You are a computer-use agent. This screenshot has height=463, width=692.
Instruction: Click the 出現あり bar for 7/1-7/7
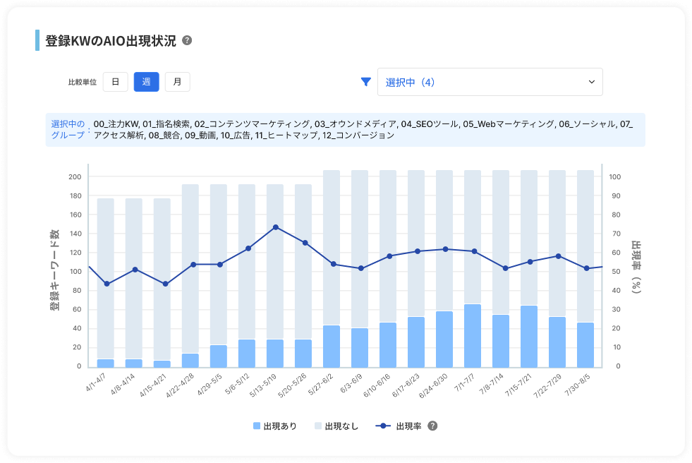click(x=472, y=336)
